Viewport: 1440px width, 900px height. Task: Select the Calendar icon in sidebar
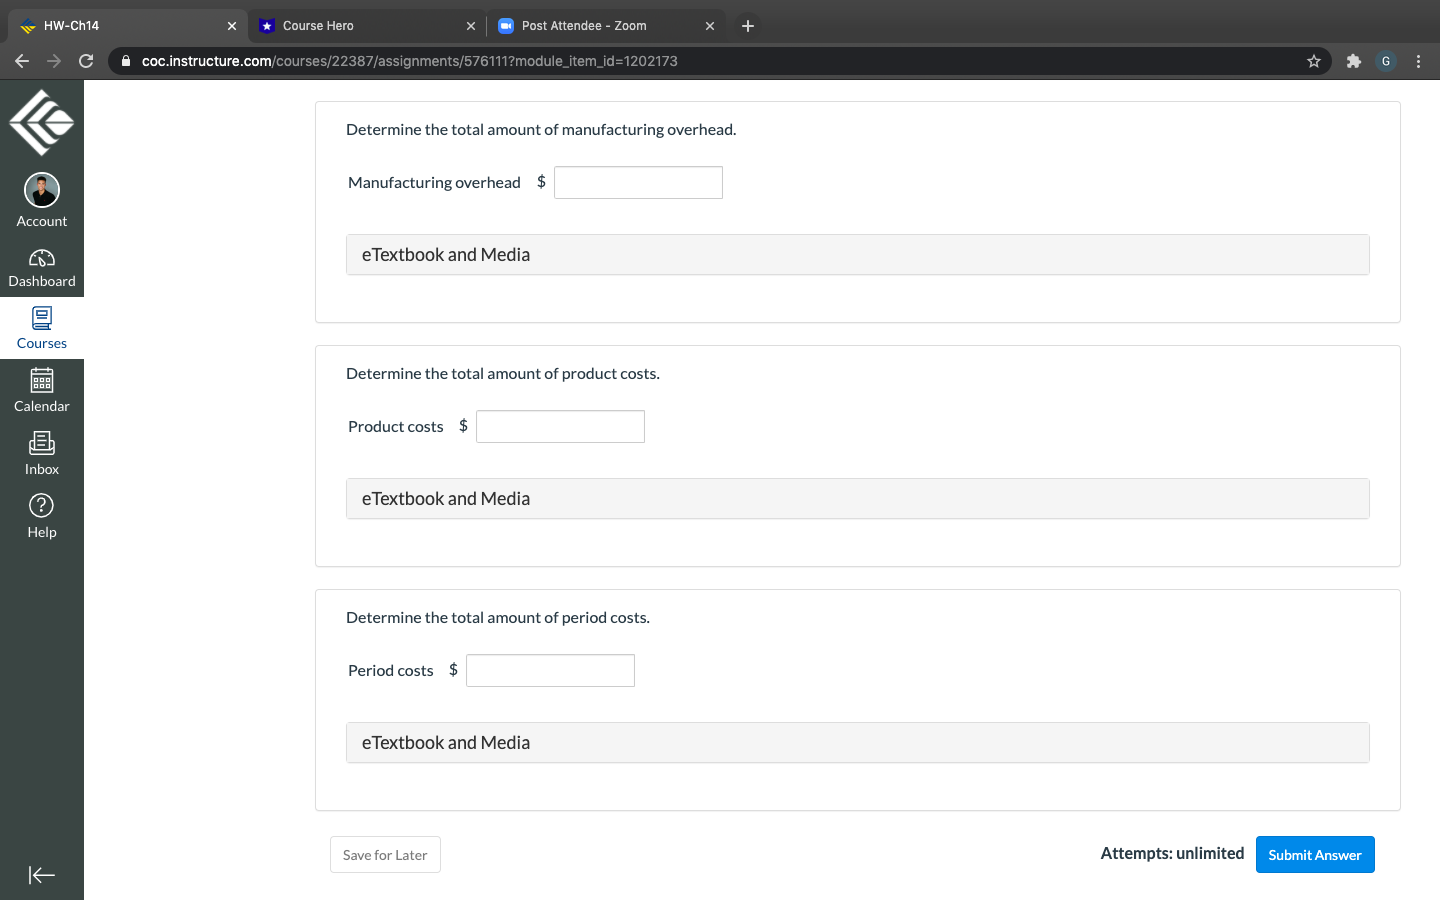[x=41, y=390]
